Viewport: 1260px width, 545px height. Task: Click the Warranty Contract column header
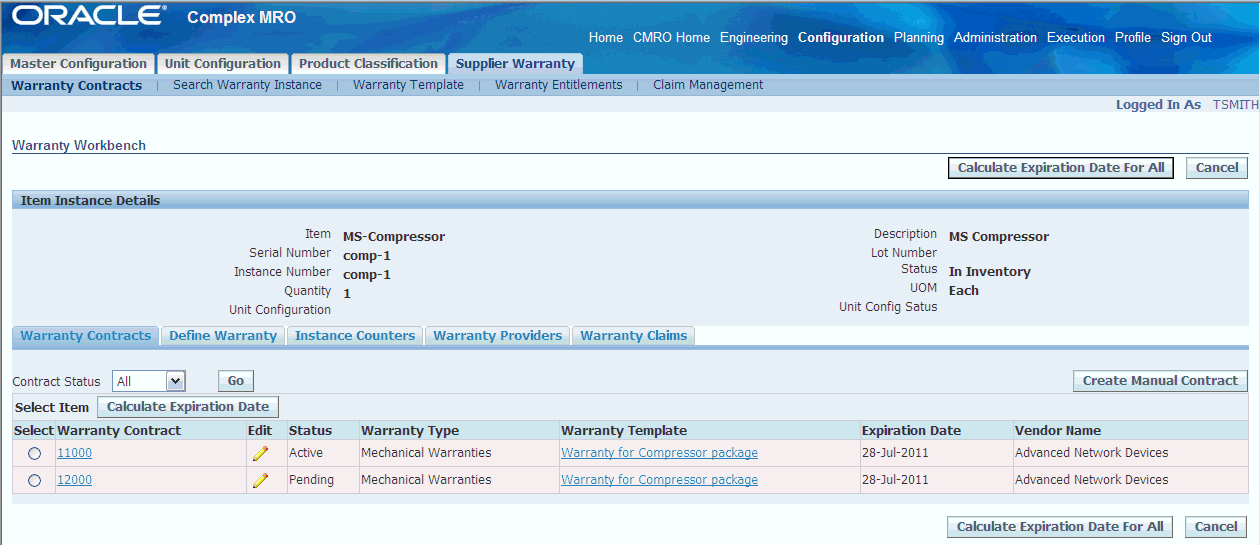[119, 431]
